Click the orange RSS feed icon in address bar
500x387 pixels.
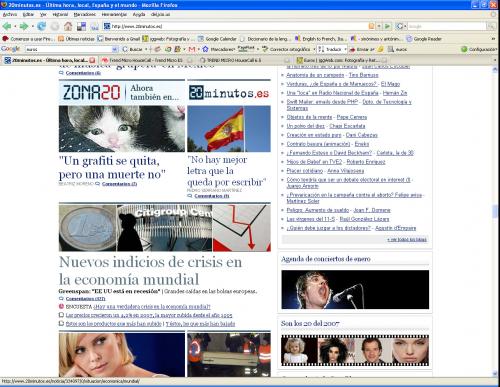[x=371, y=26]
